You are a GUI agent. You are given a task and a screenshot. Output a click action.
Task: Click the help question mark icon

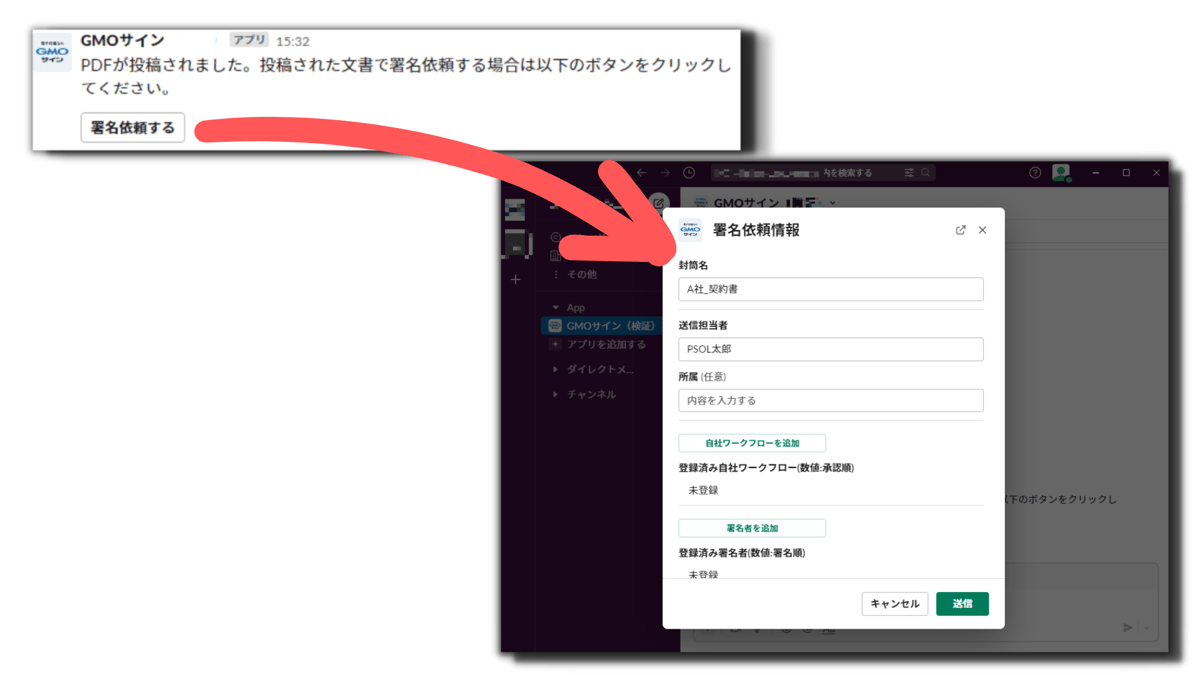point(1034,172)
